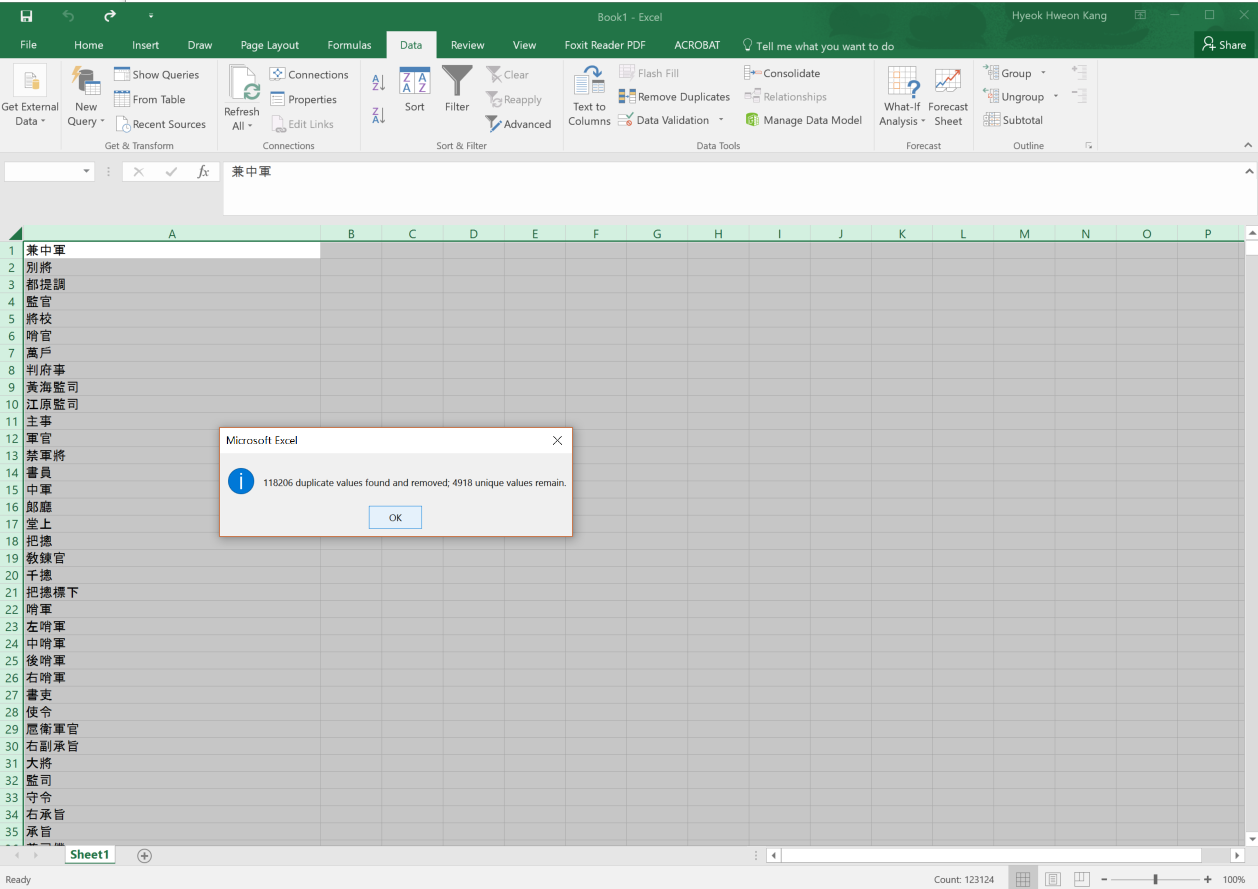Open Outline dialog launcher
The width and height of the screenshot is (1258, 889).
1089,146
